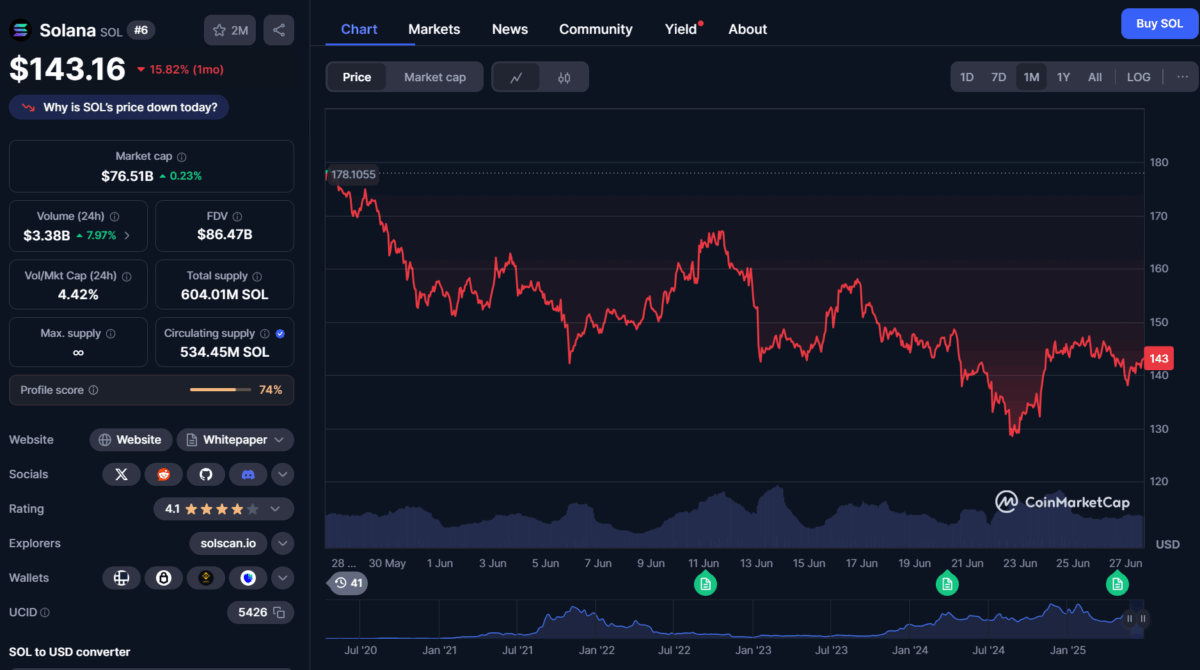Expand more Wallets chevron
The height and width of the screenshot is (670, 1200).
click(283, 578)
